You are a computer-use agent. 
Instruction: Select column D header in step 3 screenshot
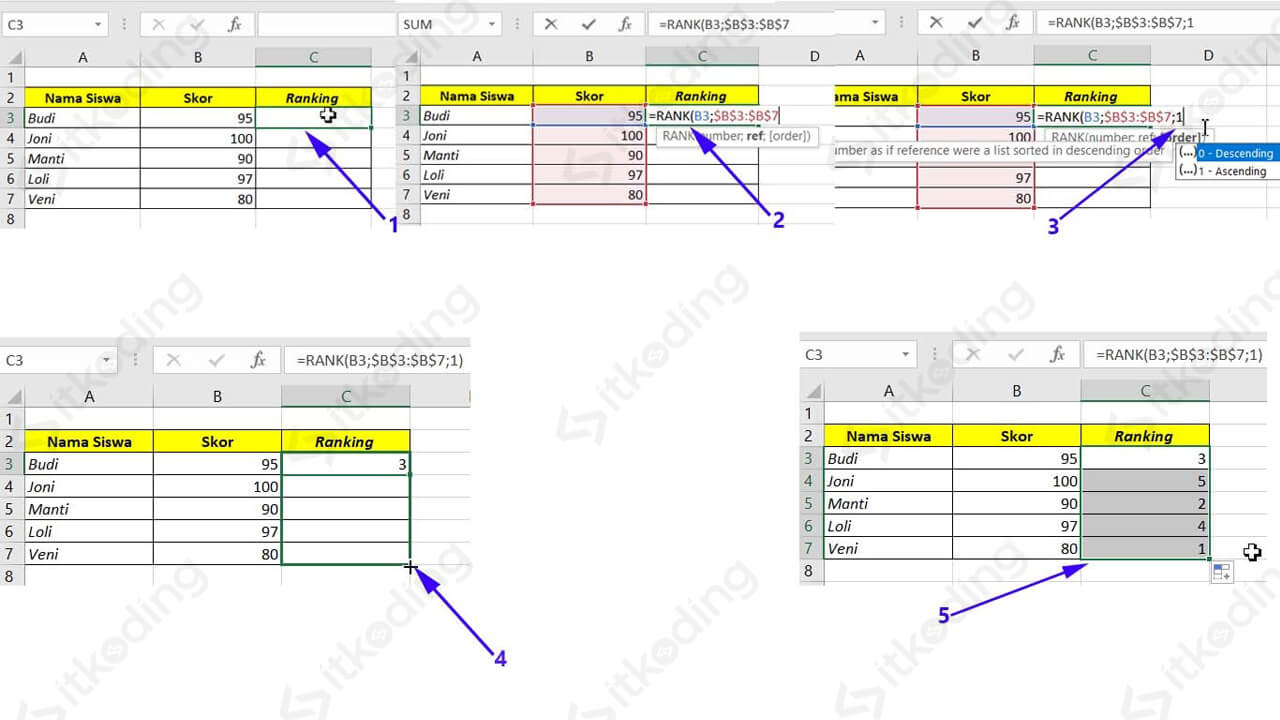[1208, 56]
